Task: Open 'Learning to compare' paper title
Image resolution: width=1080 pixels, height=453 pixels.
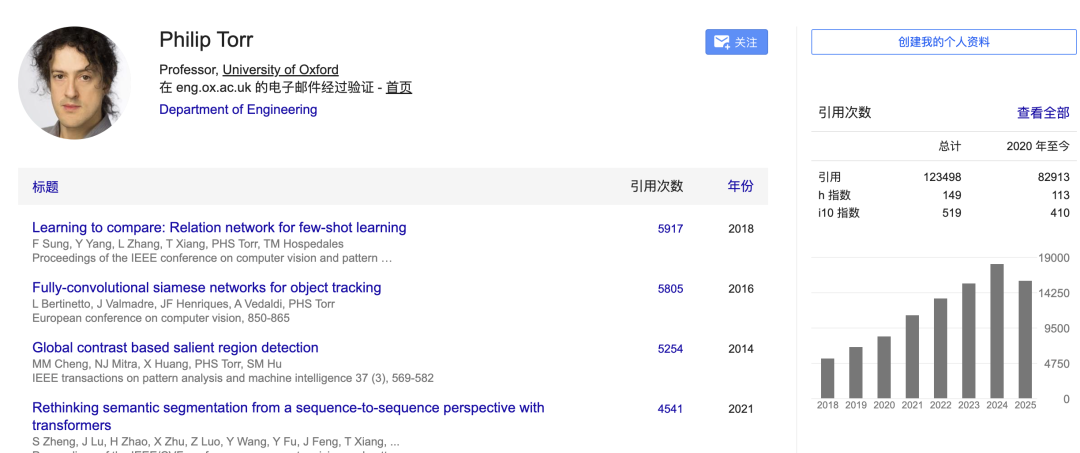Action: click(x=219, y=228)
